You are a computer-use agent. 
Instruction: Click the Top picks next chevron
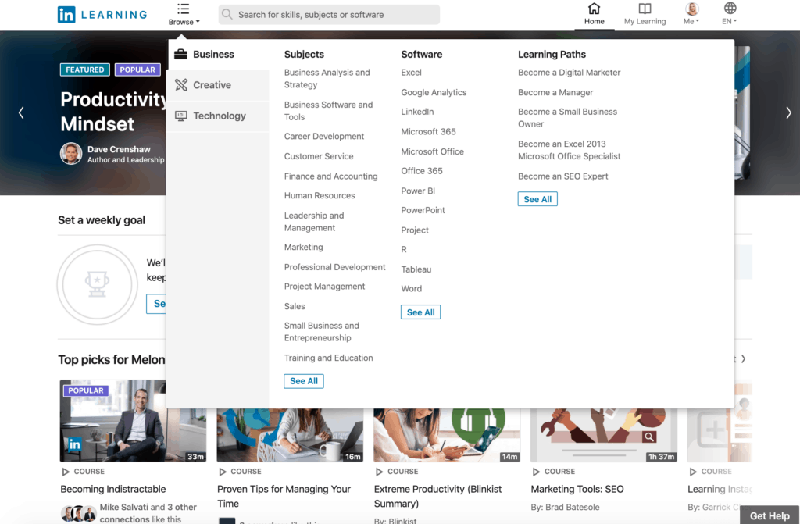click(x=743, y=359)
